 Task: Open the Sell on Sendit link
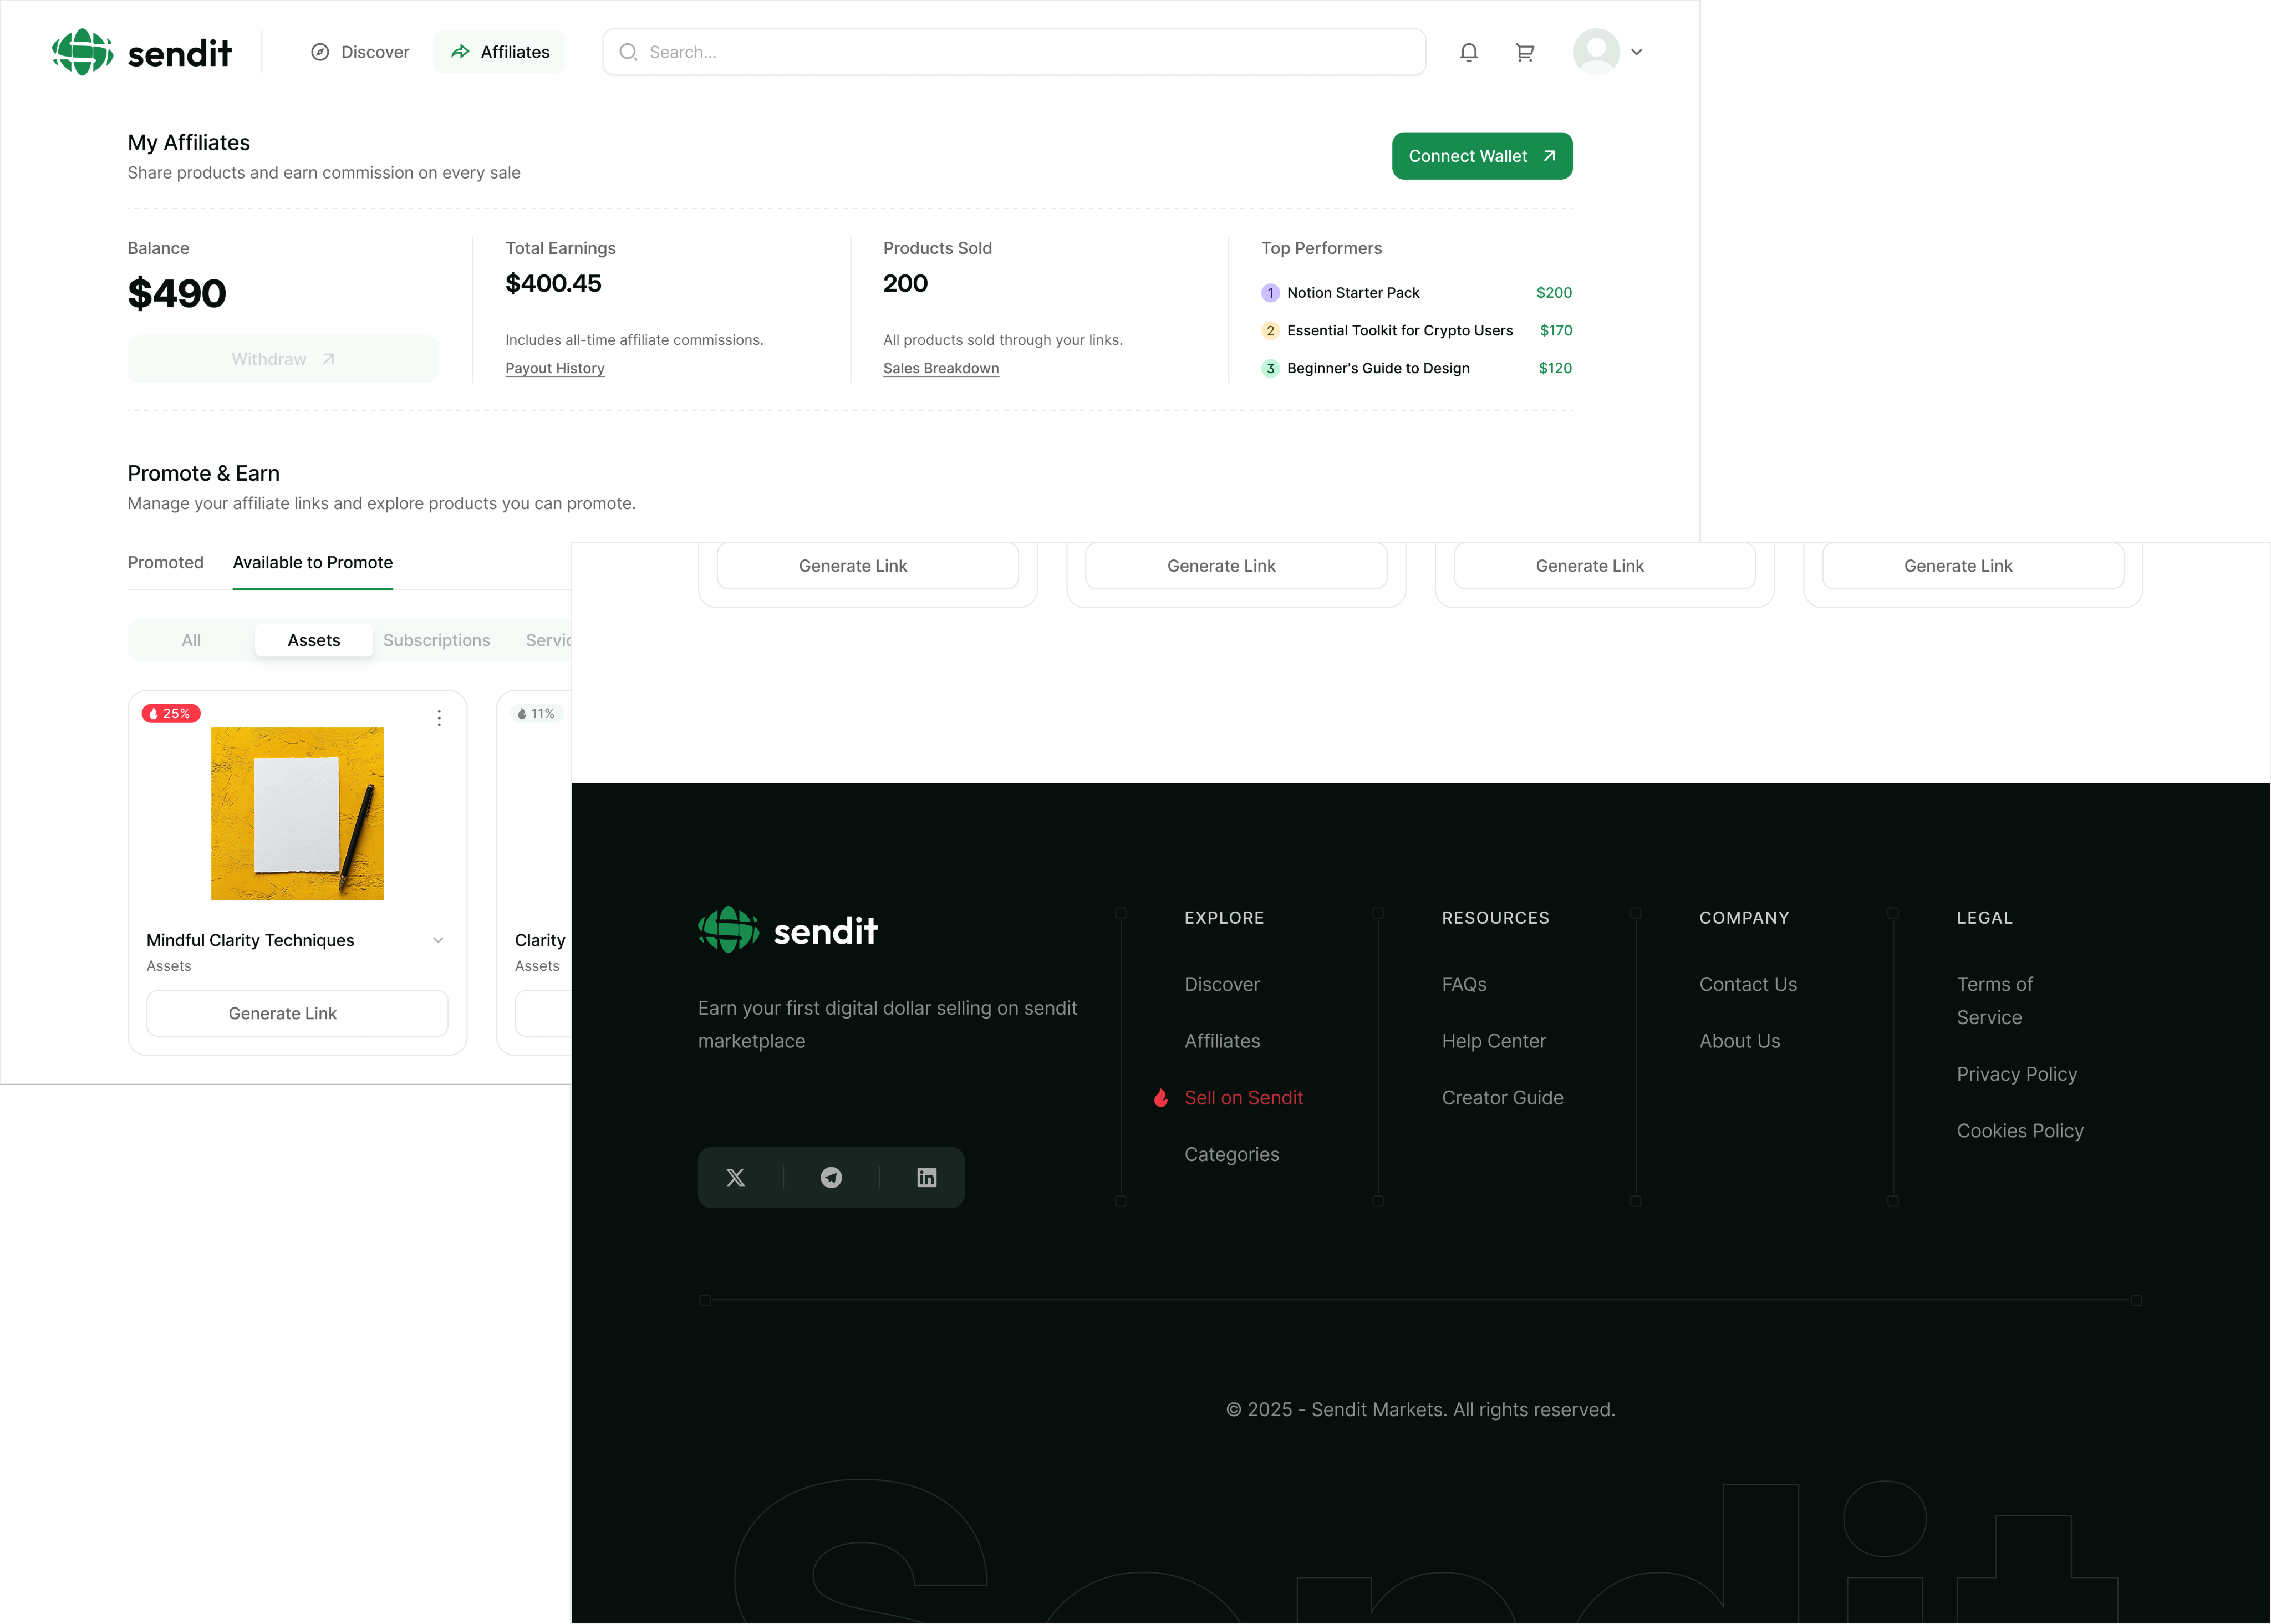1243,1098
